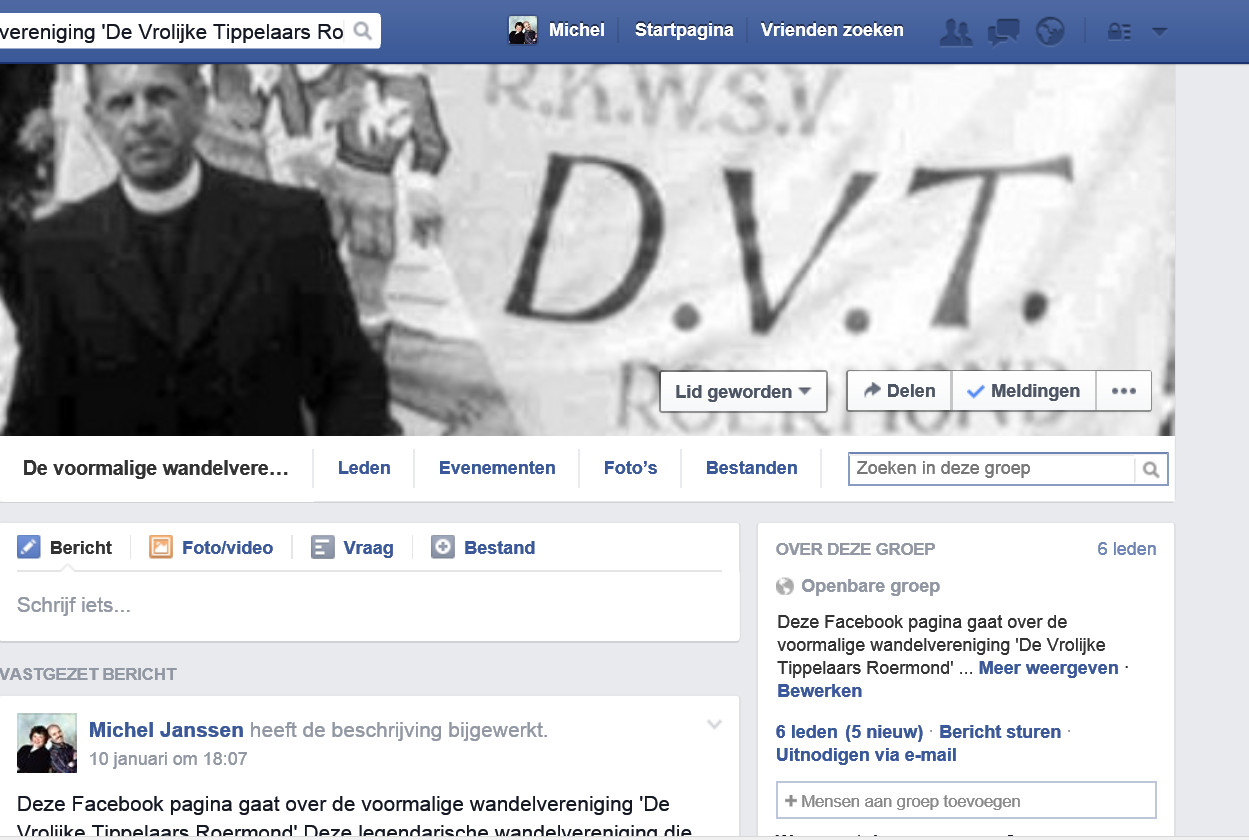Switch to the Foto's tab
Image resolution: width=1249 pixels, height=840 pixels.
[631, 468]
